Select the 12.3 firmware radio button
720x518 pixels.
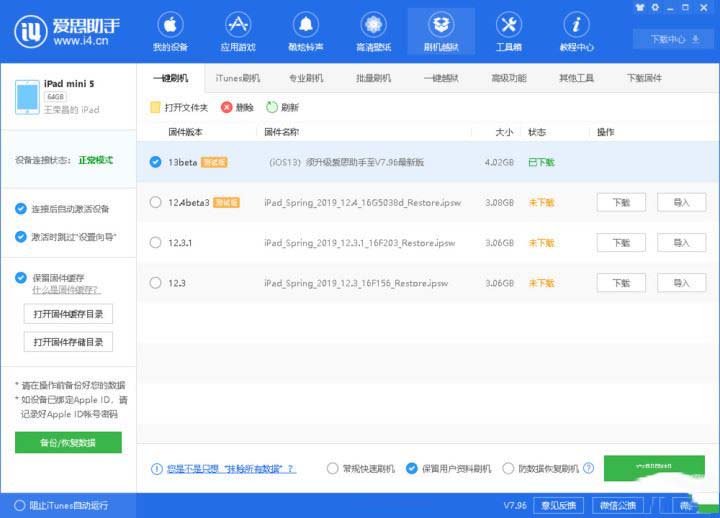coord(156,283)
